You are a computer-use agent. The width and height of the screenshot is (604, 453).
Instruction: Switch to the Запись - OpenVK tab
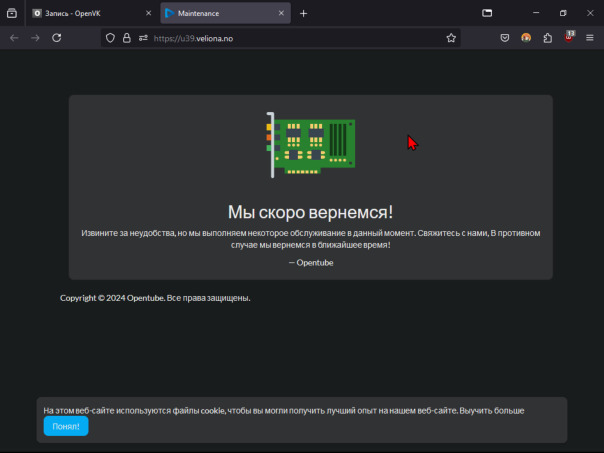point(92,13)
